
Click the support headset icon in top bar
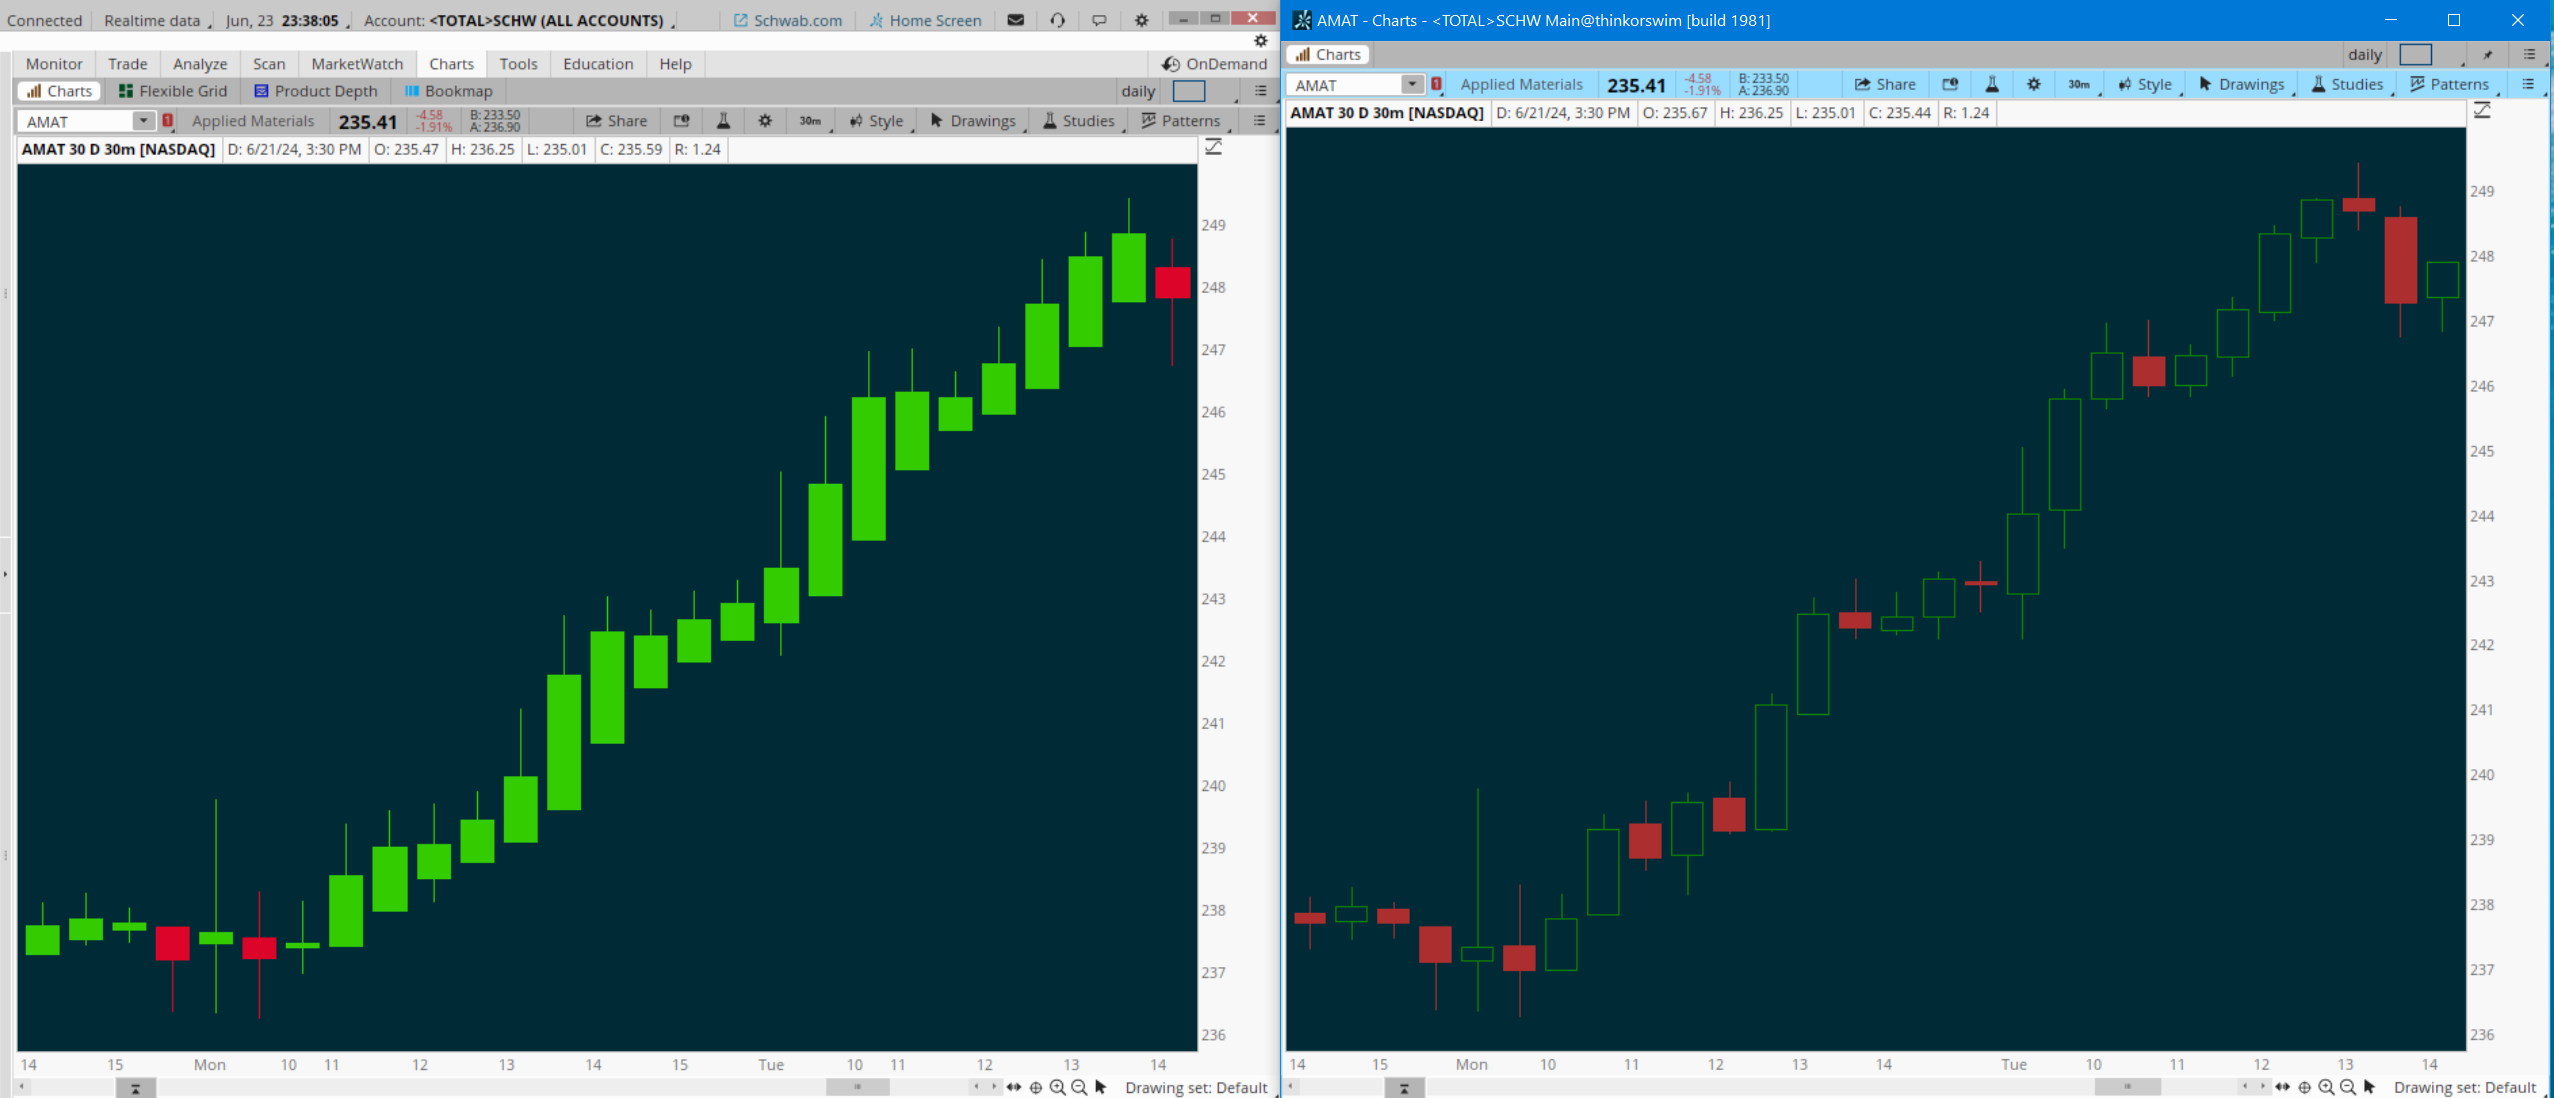tap(1058, 20)
